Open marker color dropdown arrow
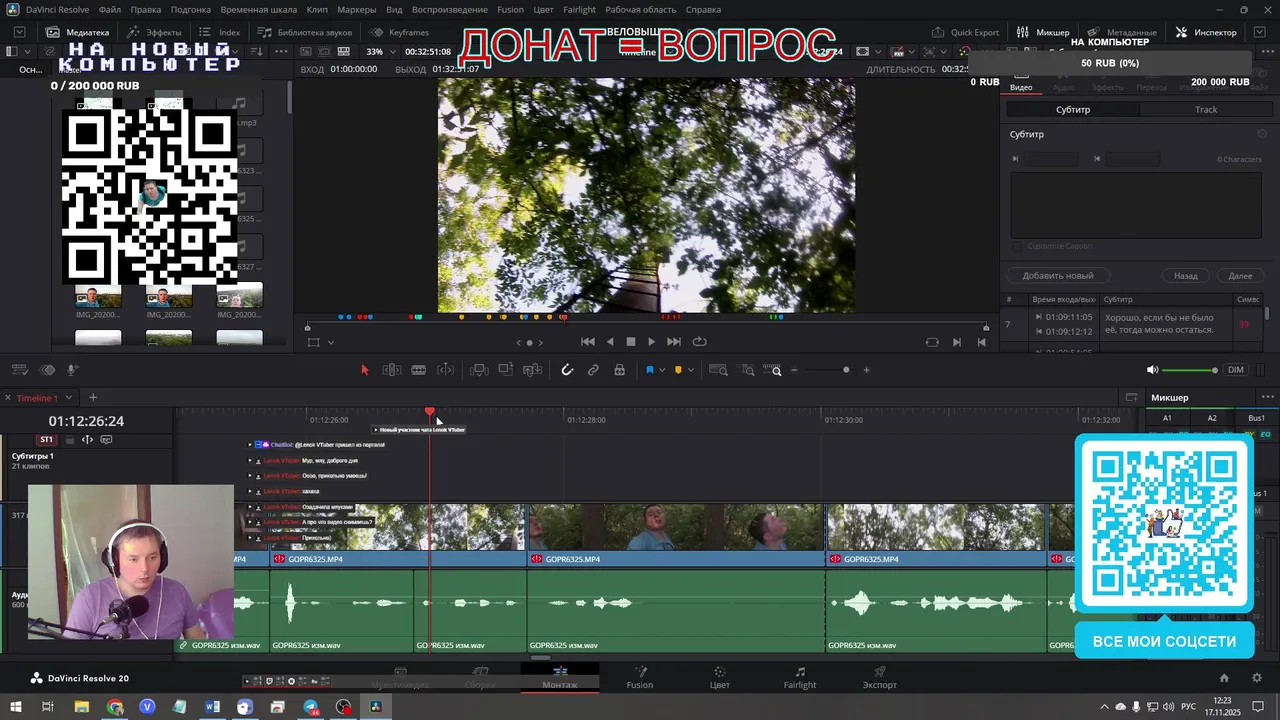1280x720 pixels. click(691, 370)
